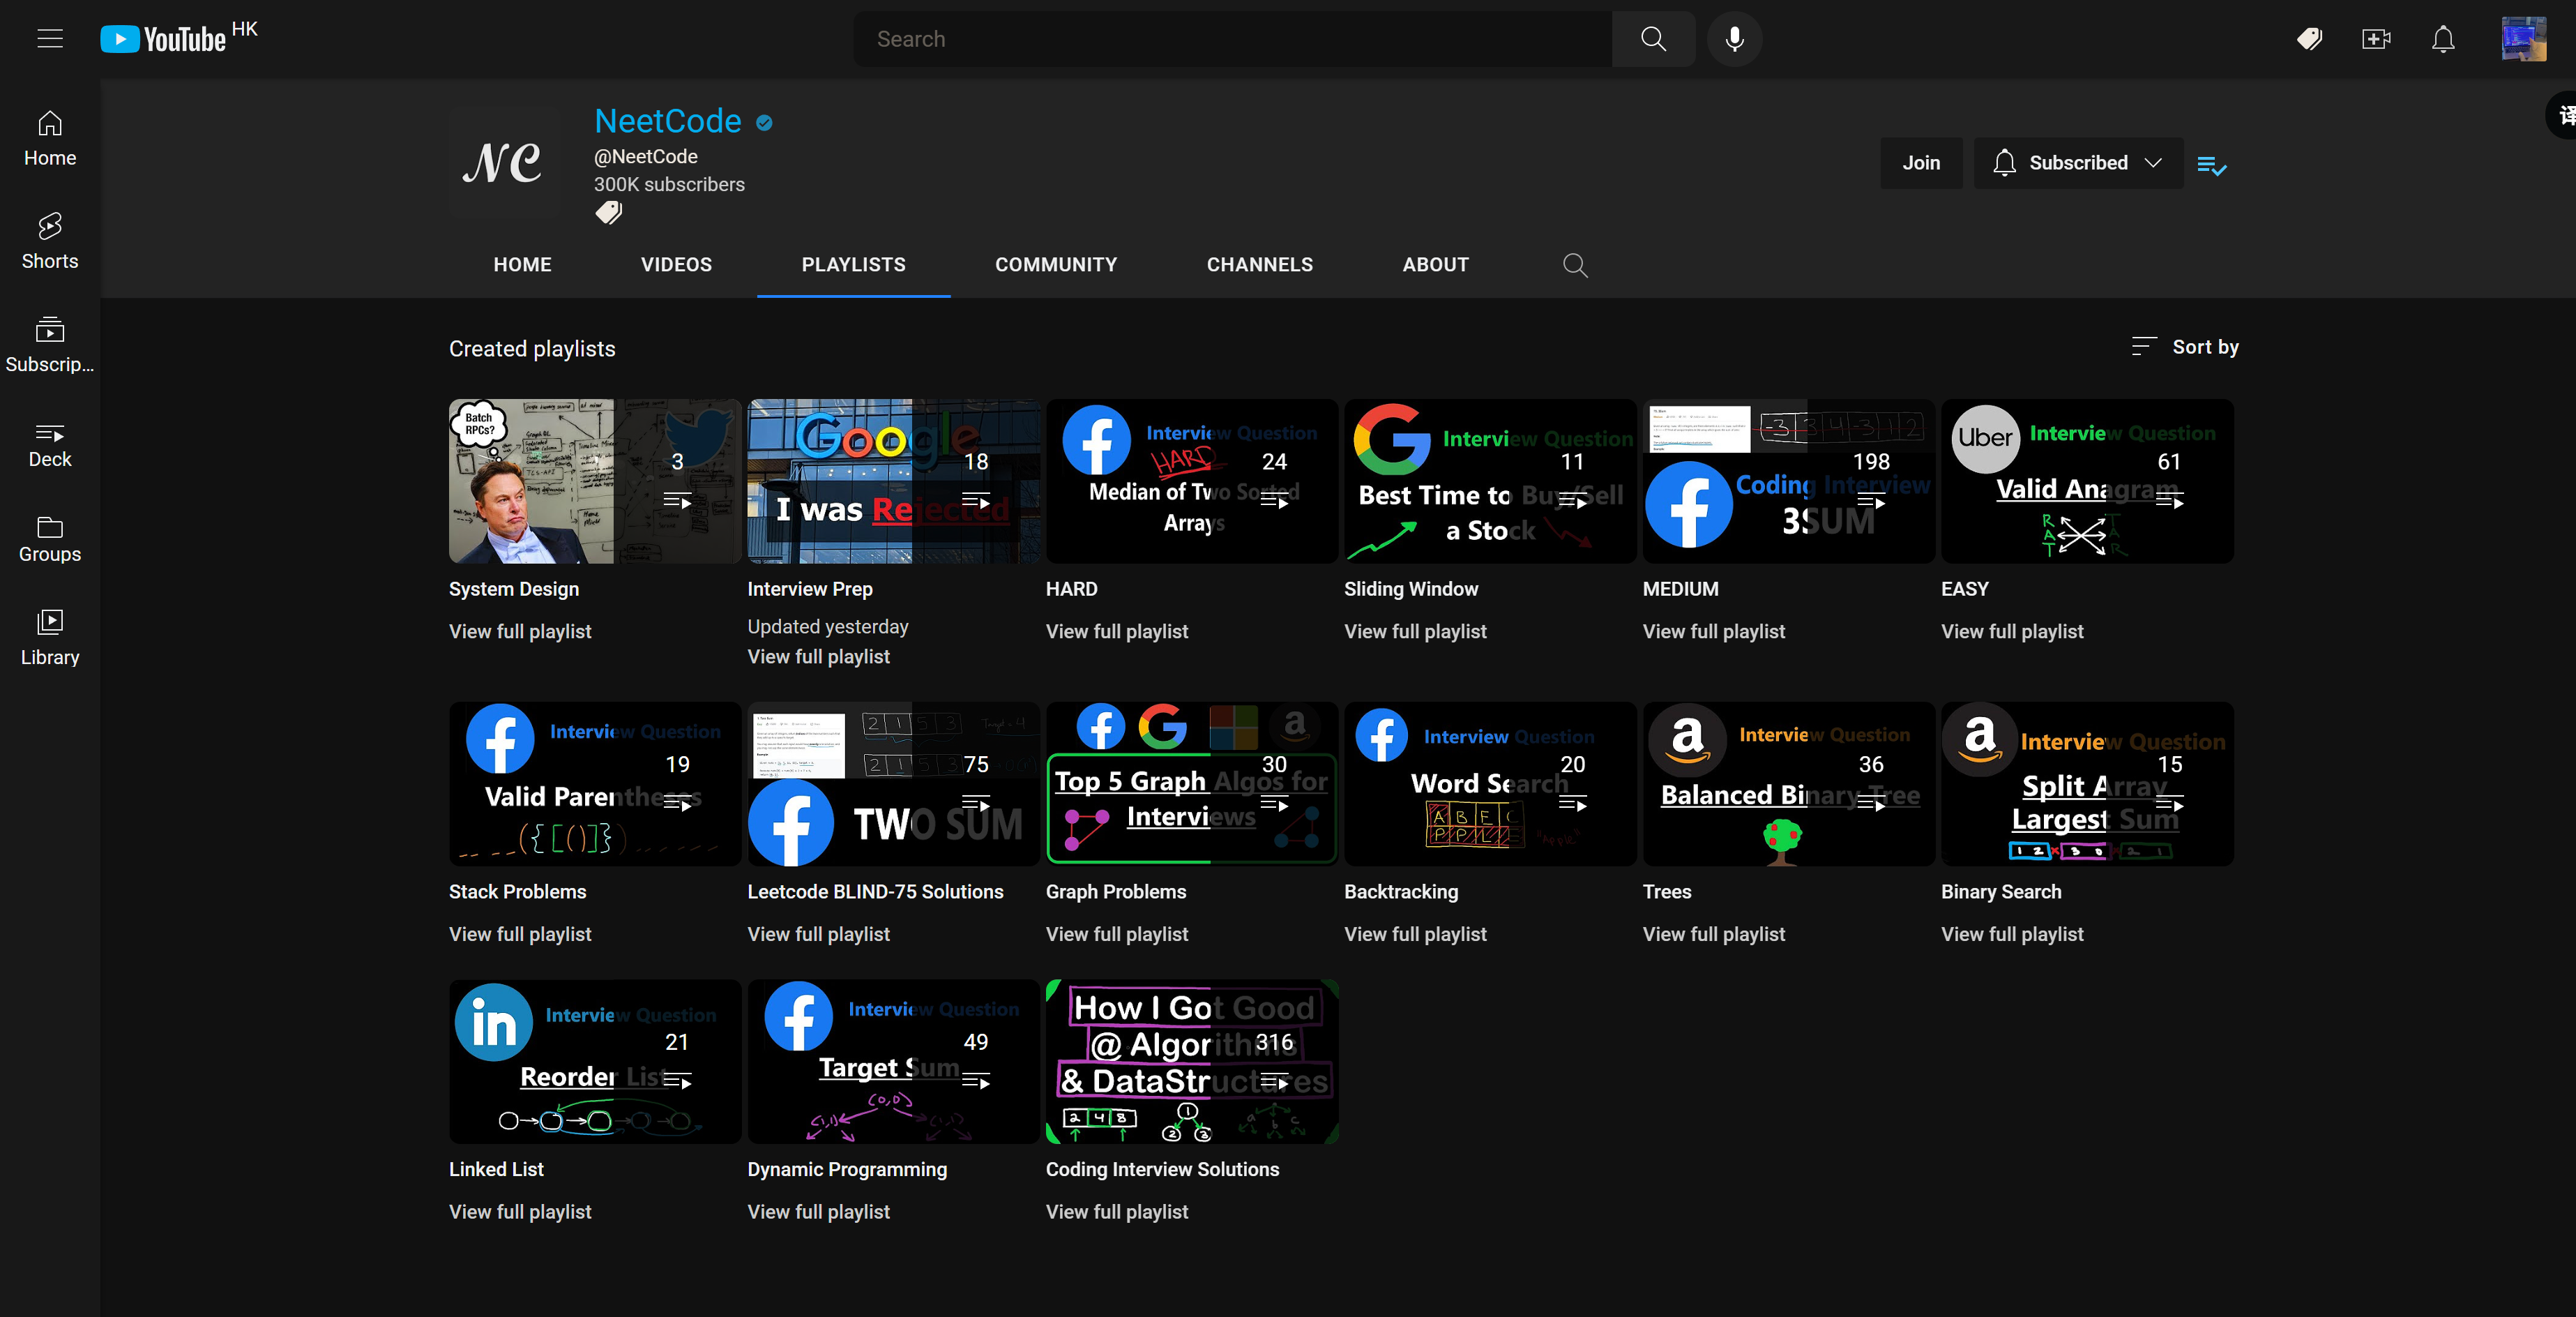
Task: Go to Subscriptions in sidebar
Action: [50, 345]
